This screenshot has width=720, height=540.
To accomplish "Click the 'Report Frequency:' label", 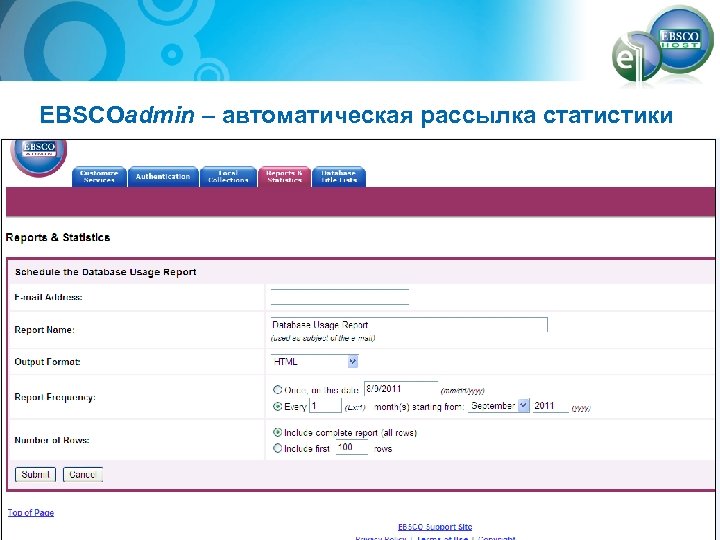I will (55, 397).
